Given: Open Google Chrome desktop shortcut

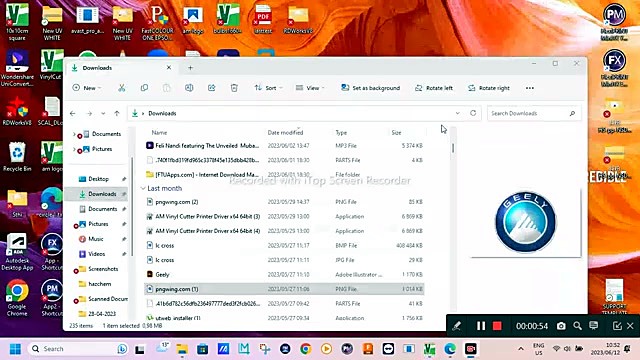Looking at the screenshot, I should click(x=17, y=298).
